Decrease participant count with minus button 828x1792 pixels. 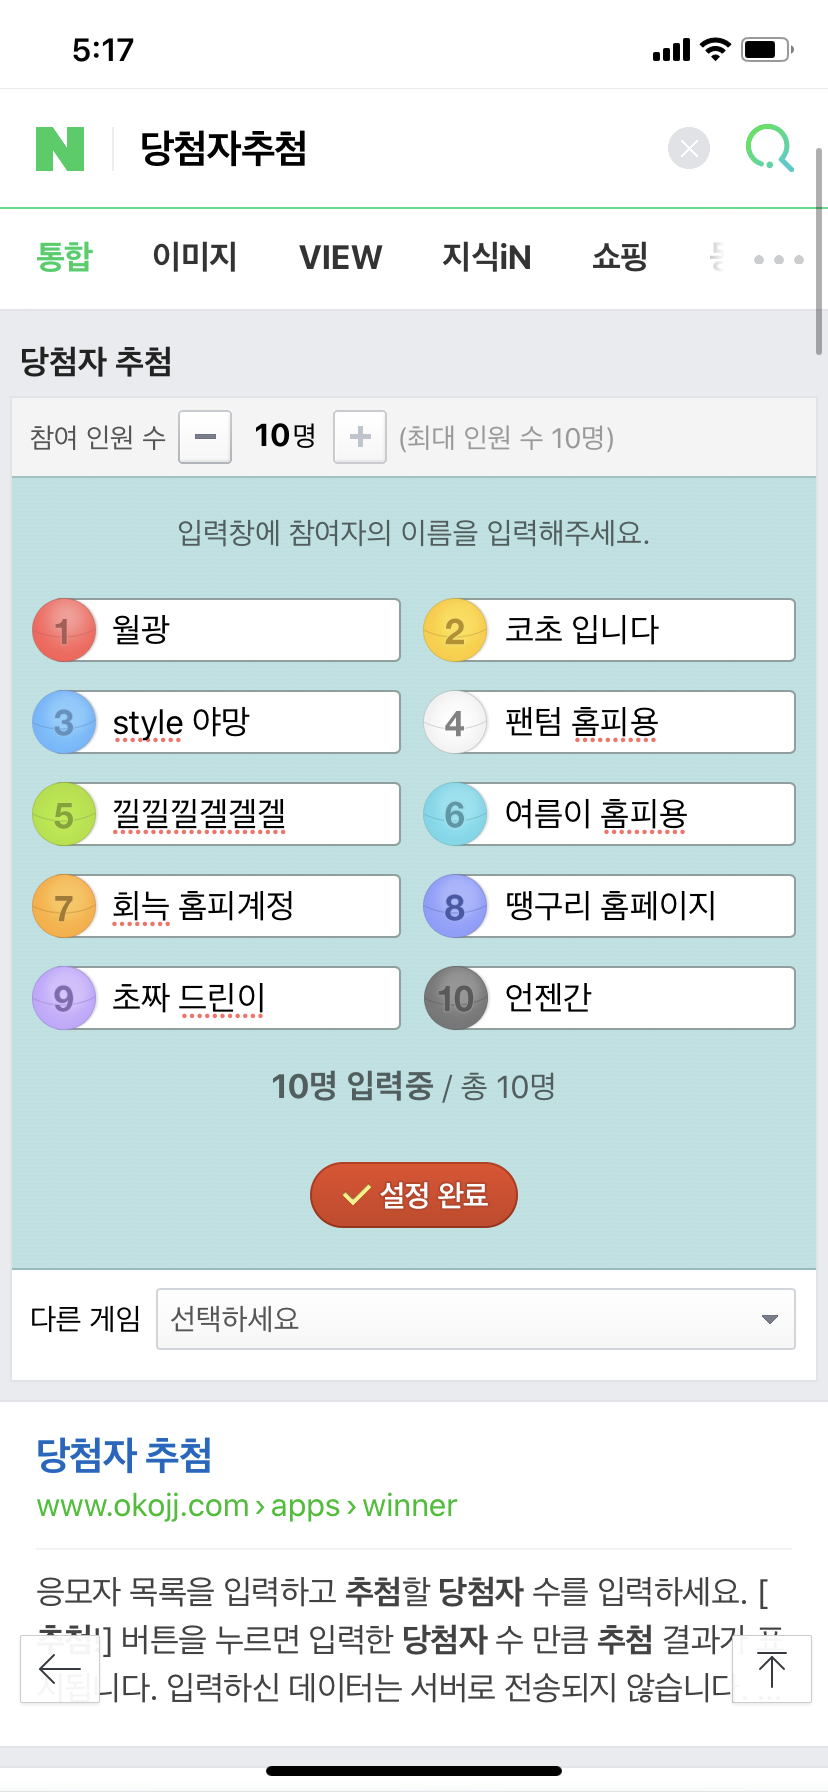(x=205, y=437)
